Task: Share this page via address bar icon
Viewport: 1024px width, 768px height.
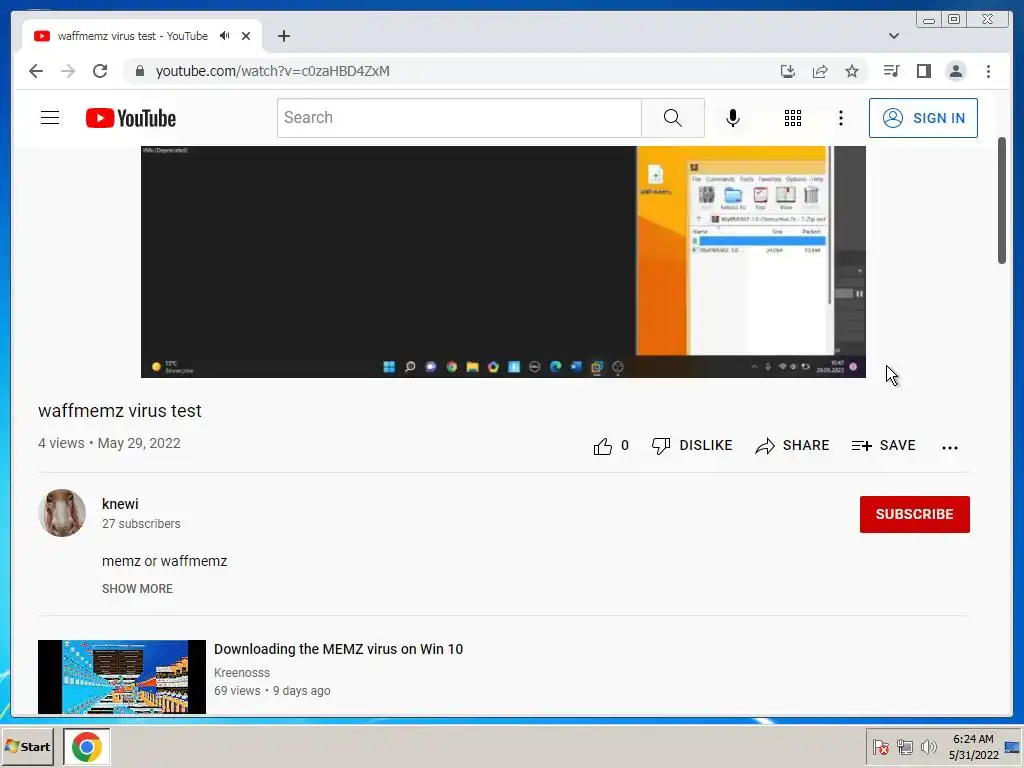Action: point(820,71)
